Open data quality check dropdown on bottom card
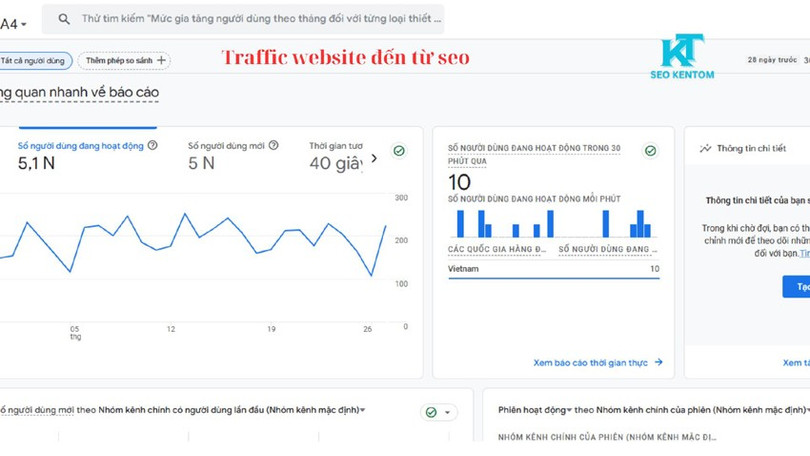Image resolution: width=810 pixels, height=456 pixels. click(438, 412)
